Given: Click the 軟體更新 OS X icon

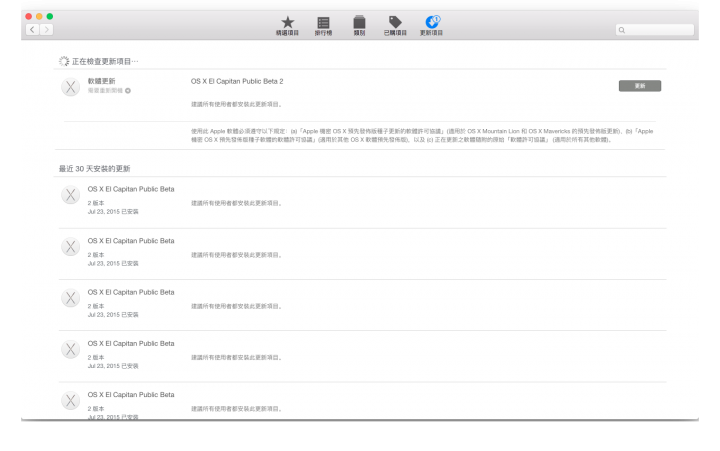Looking at the screenshot, I should (71, 87).
